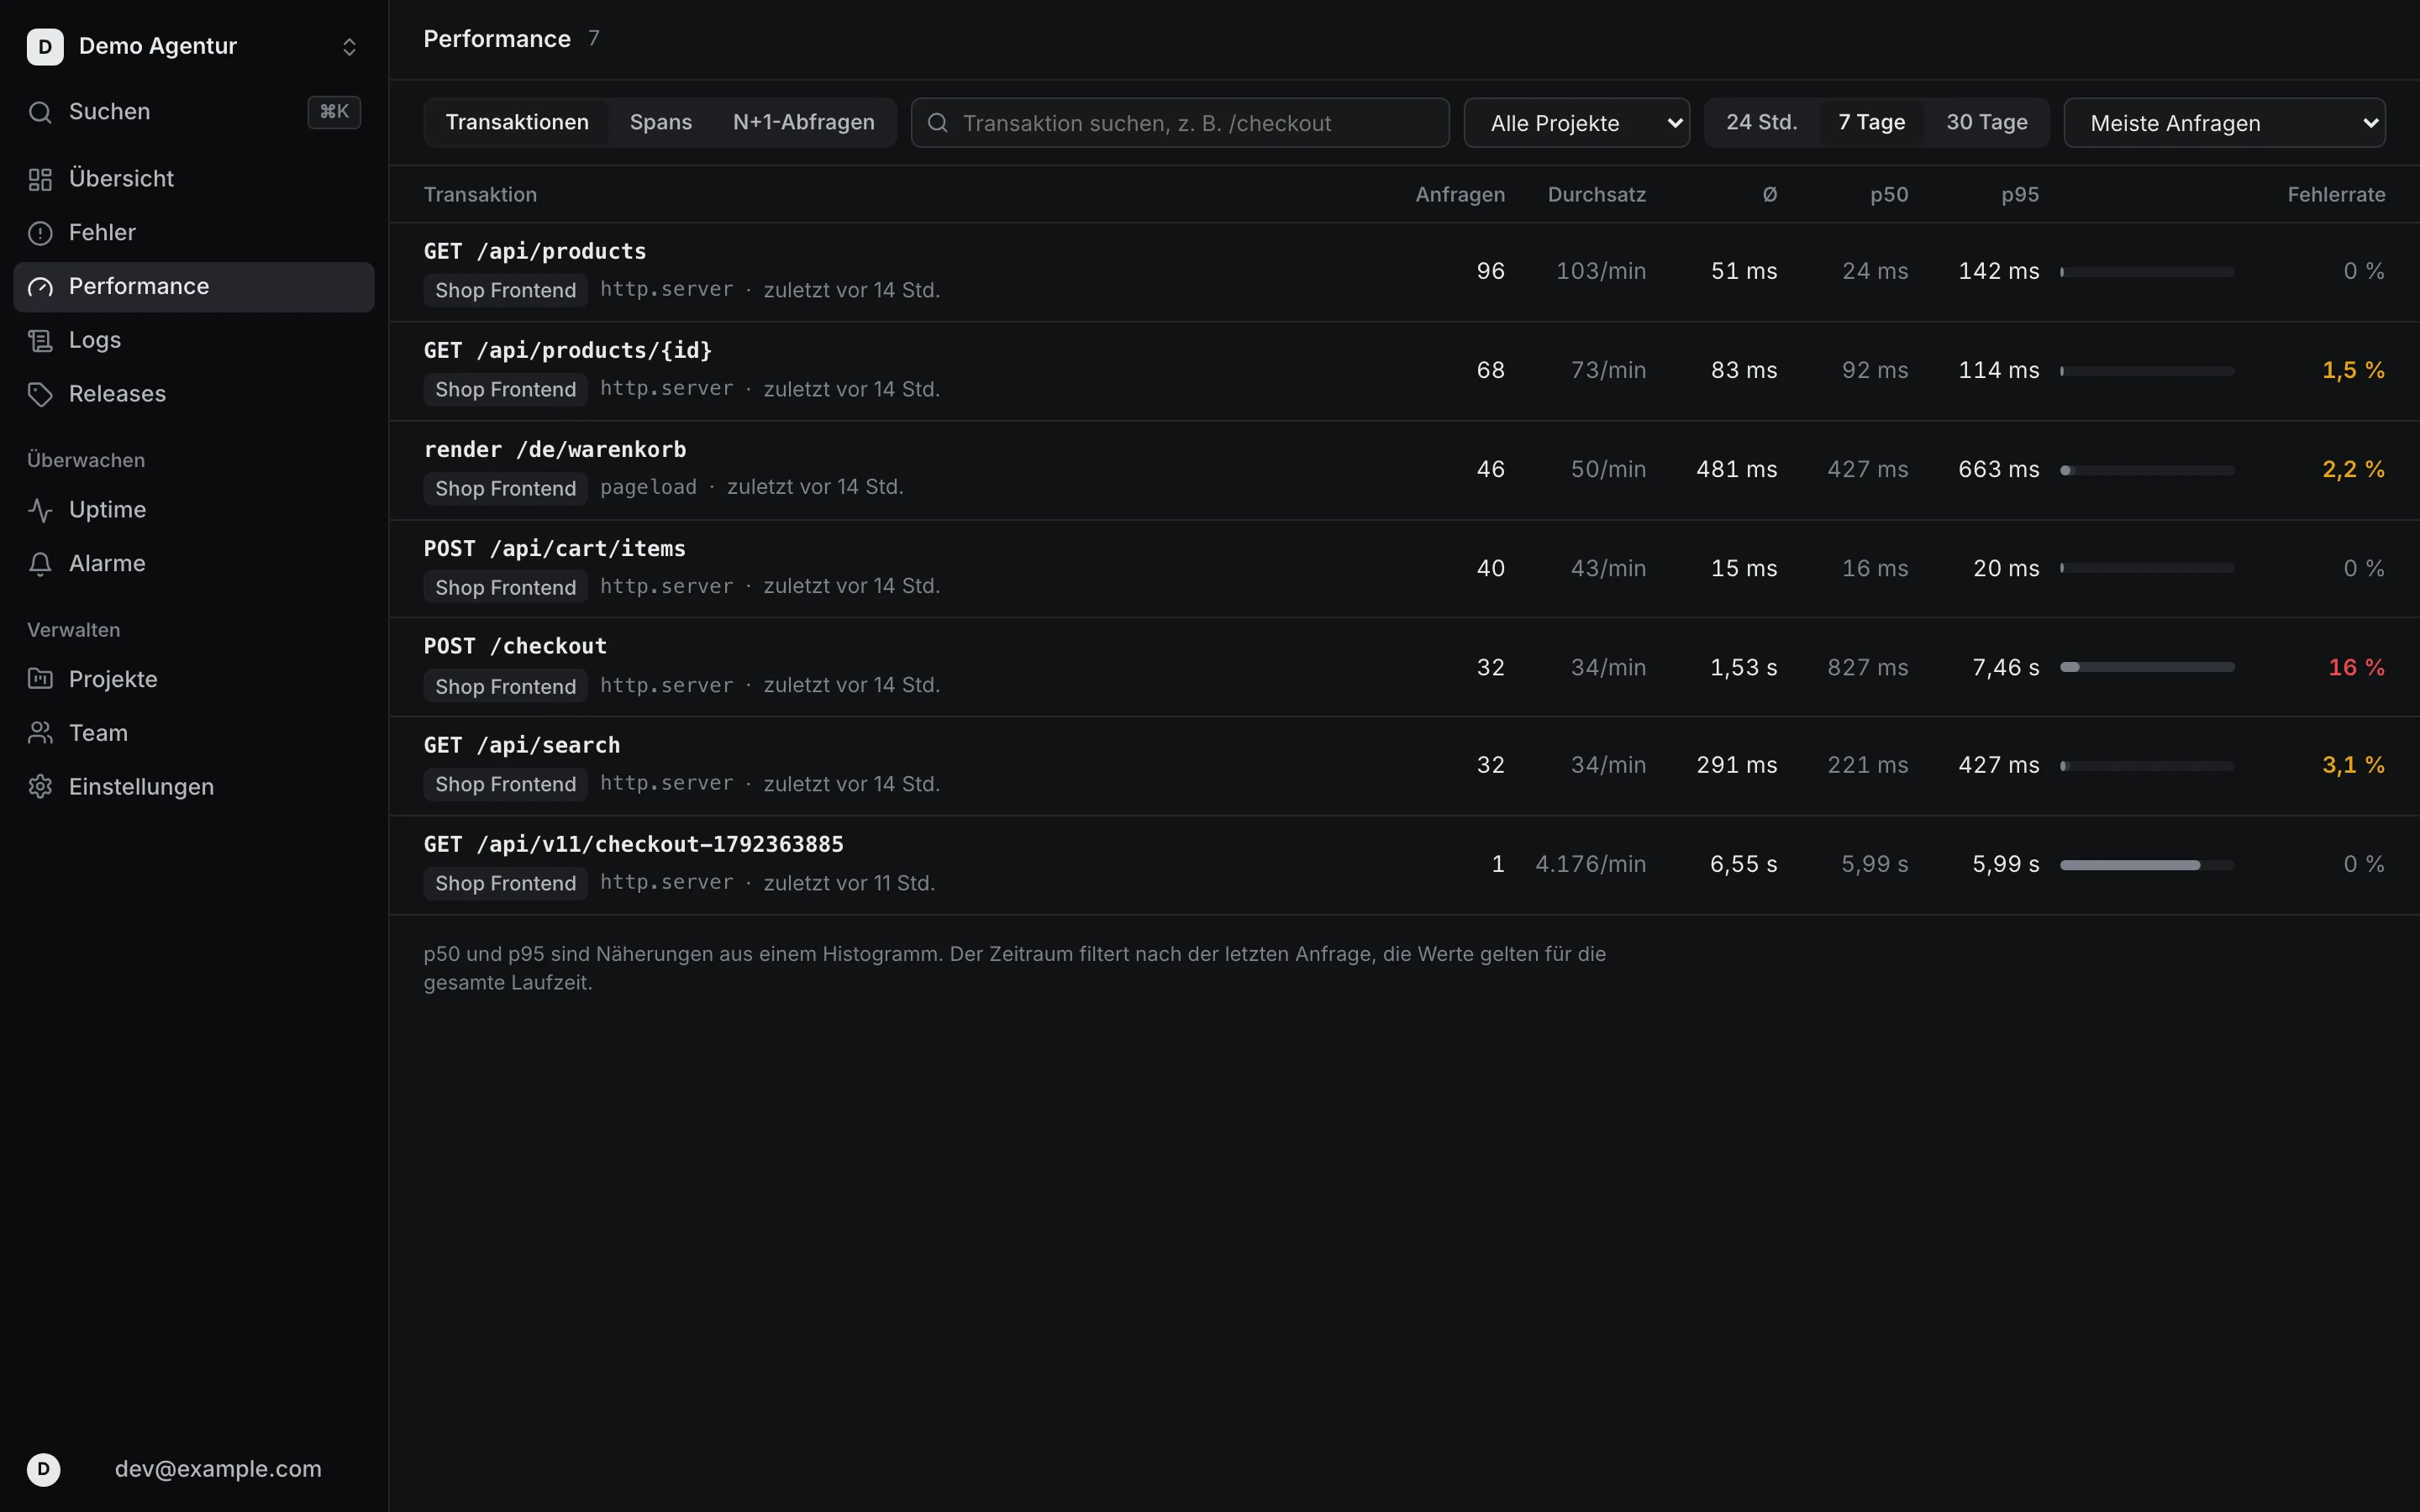
Task: Switch time range to 30 Tage
Action: [x=1986, y=122]
